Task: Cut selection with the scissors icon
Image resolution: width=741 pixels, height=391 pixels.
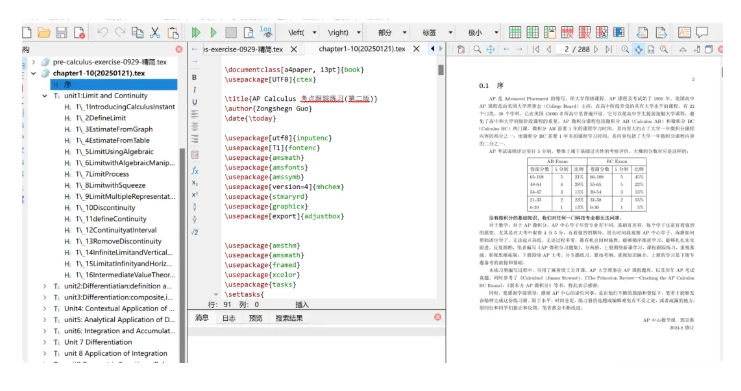Action: pyautogui.click(x=155, y=32)
